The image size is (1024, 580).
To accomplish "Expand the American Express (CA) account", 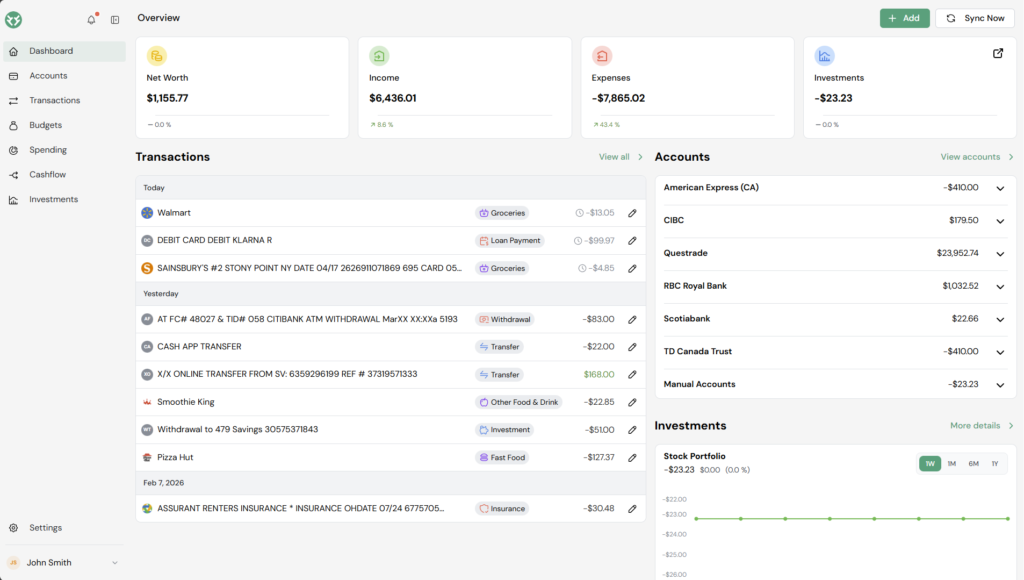I will tap(999, 188).
